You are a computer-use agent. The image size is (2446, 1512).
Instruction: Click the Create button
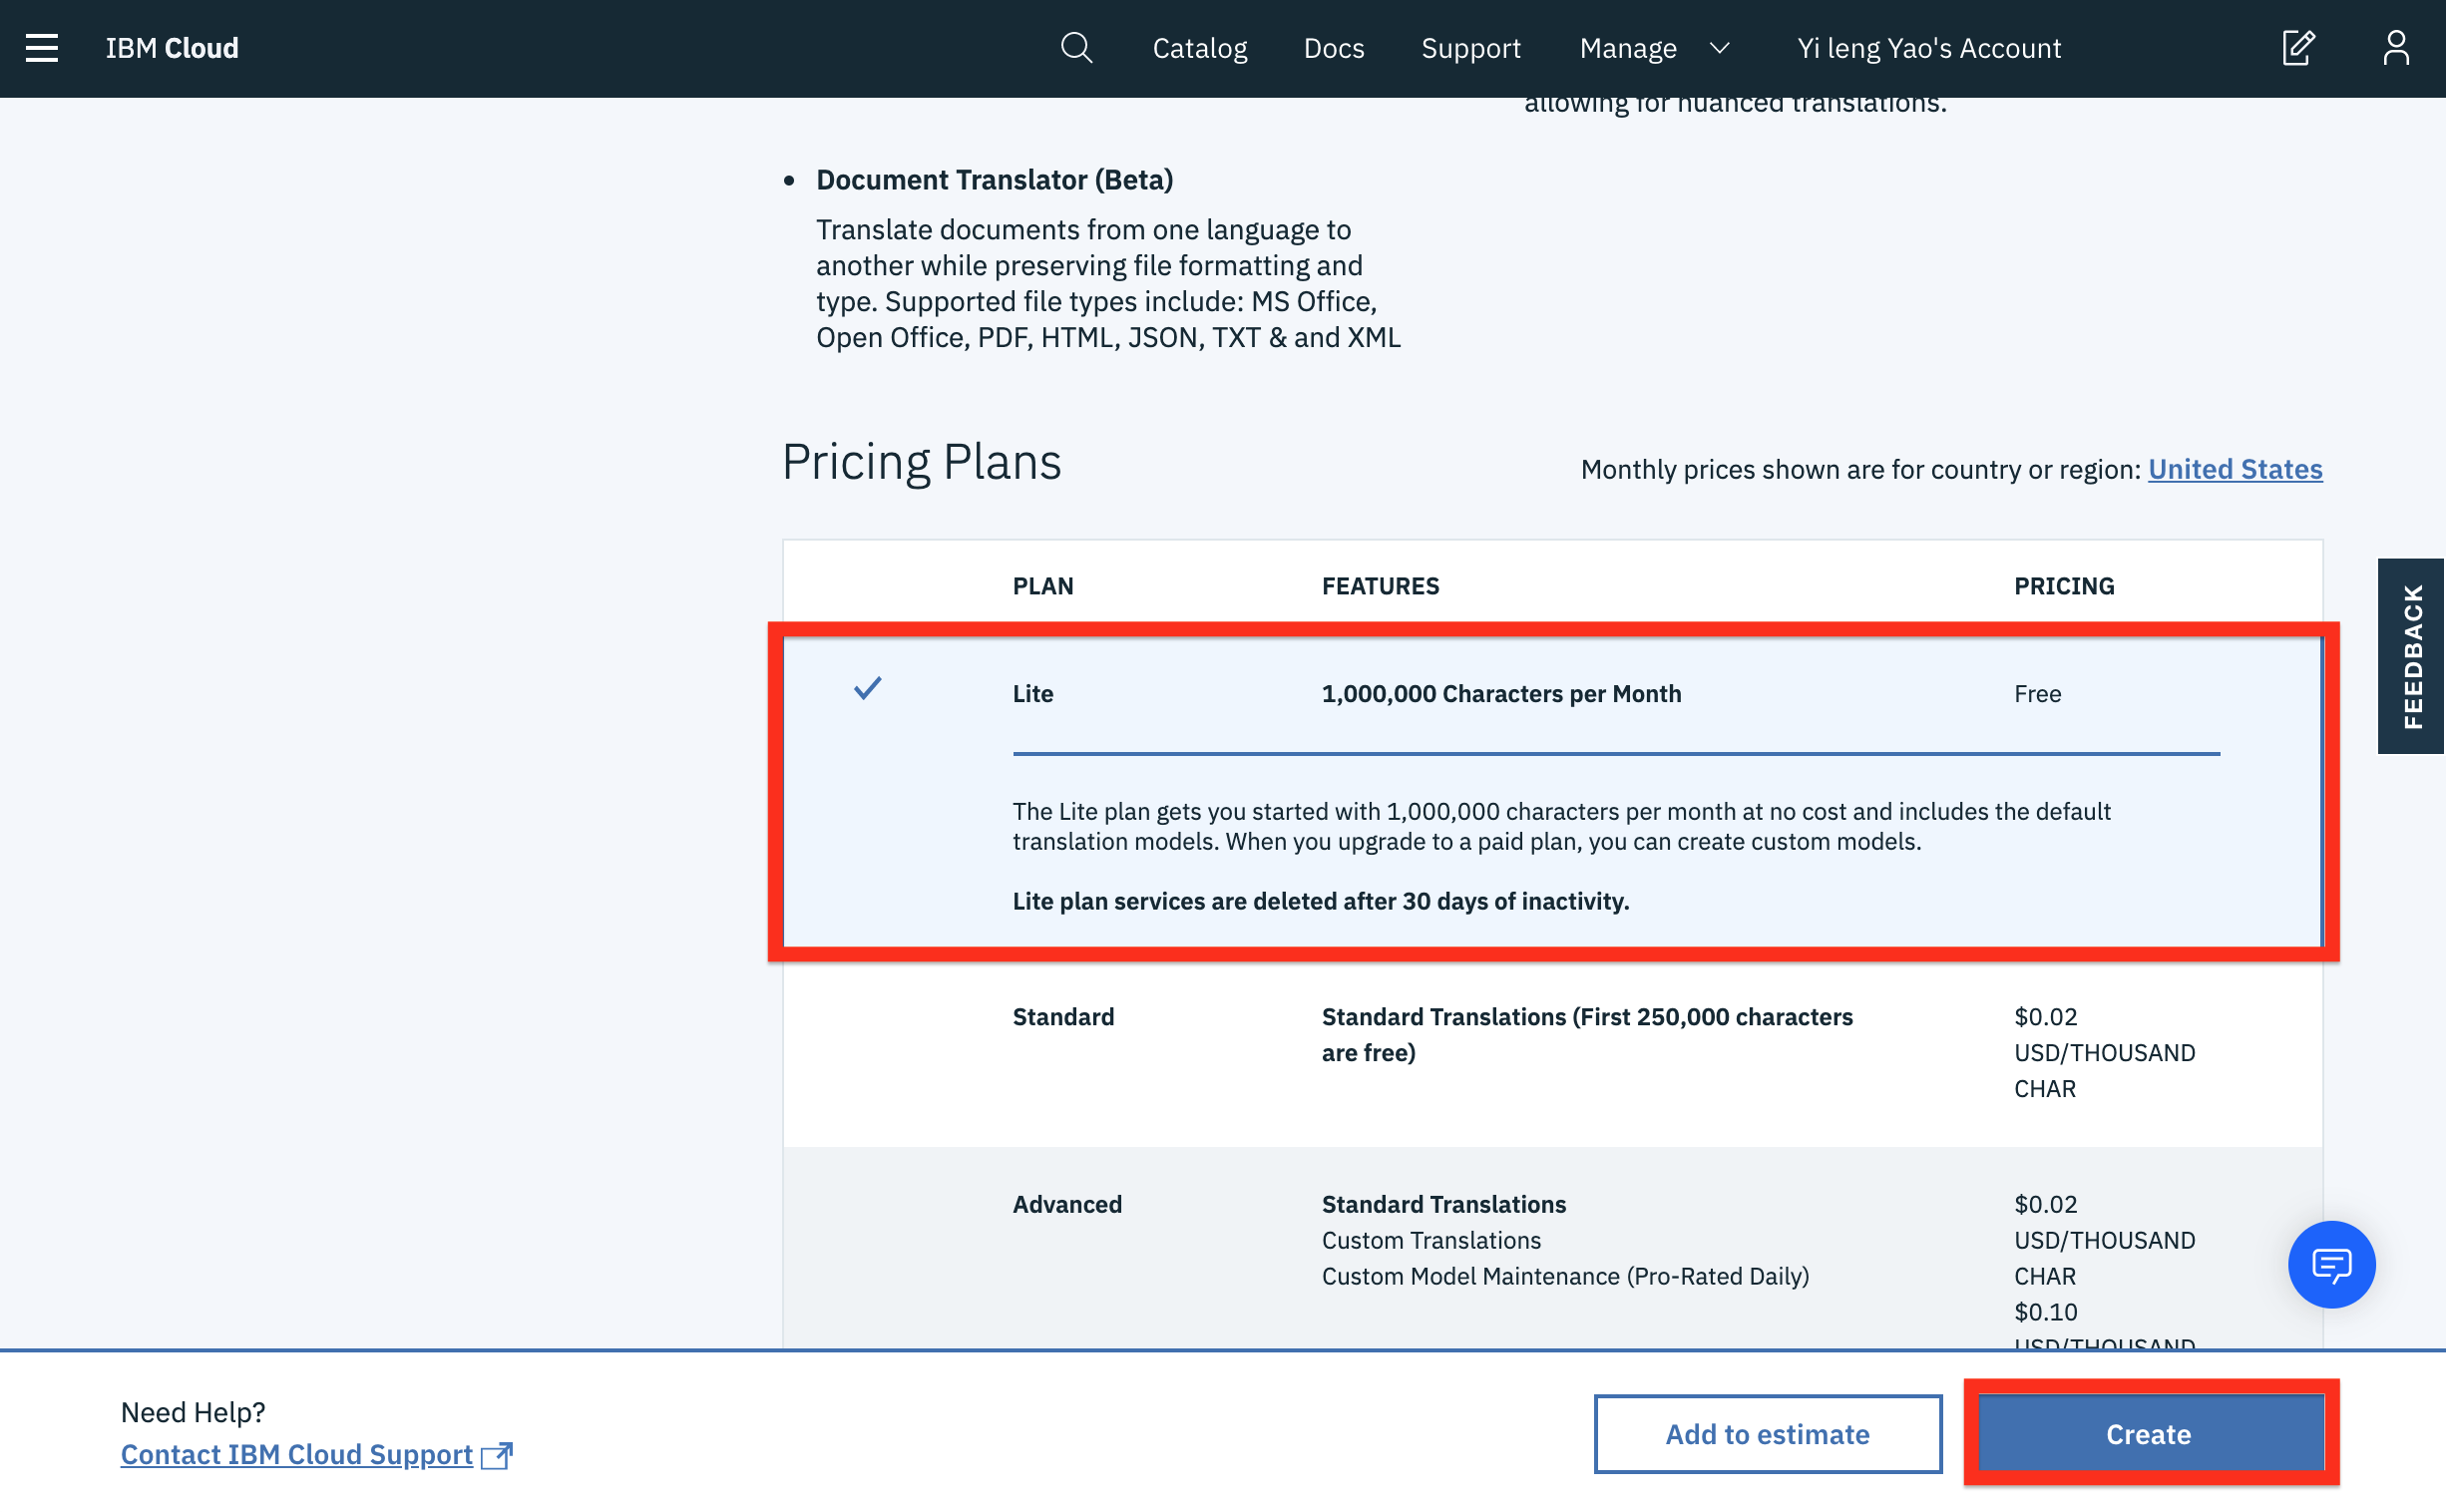2148,1434
